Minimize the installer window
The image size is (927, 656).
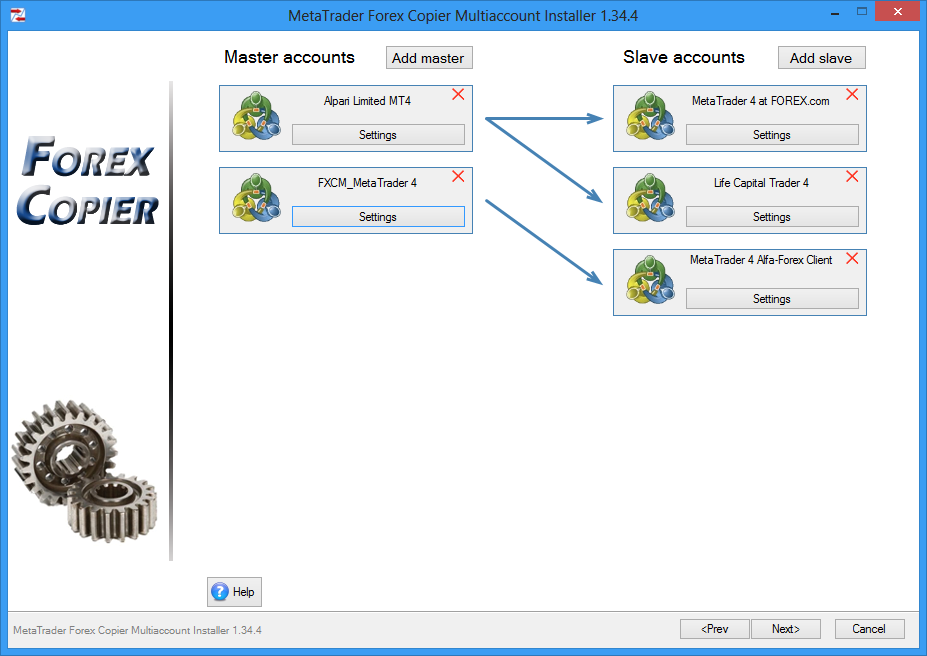point(835,12)
